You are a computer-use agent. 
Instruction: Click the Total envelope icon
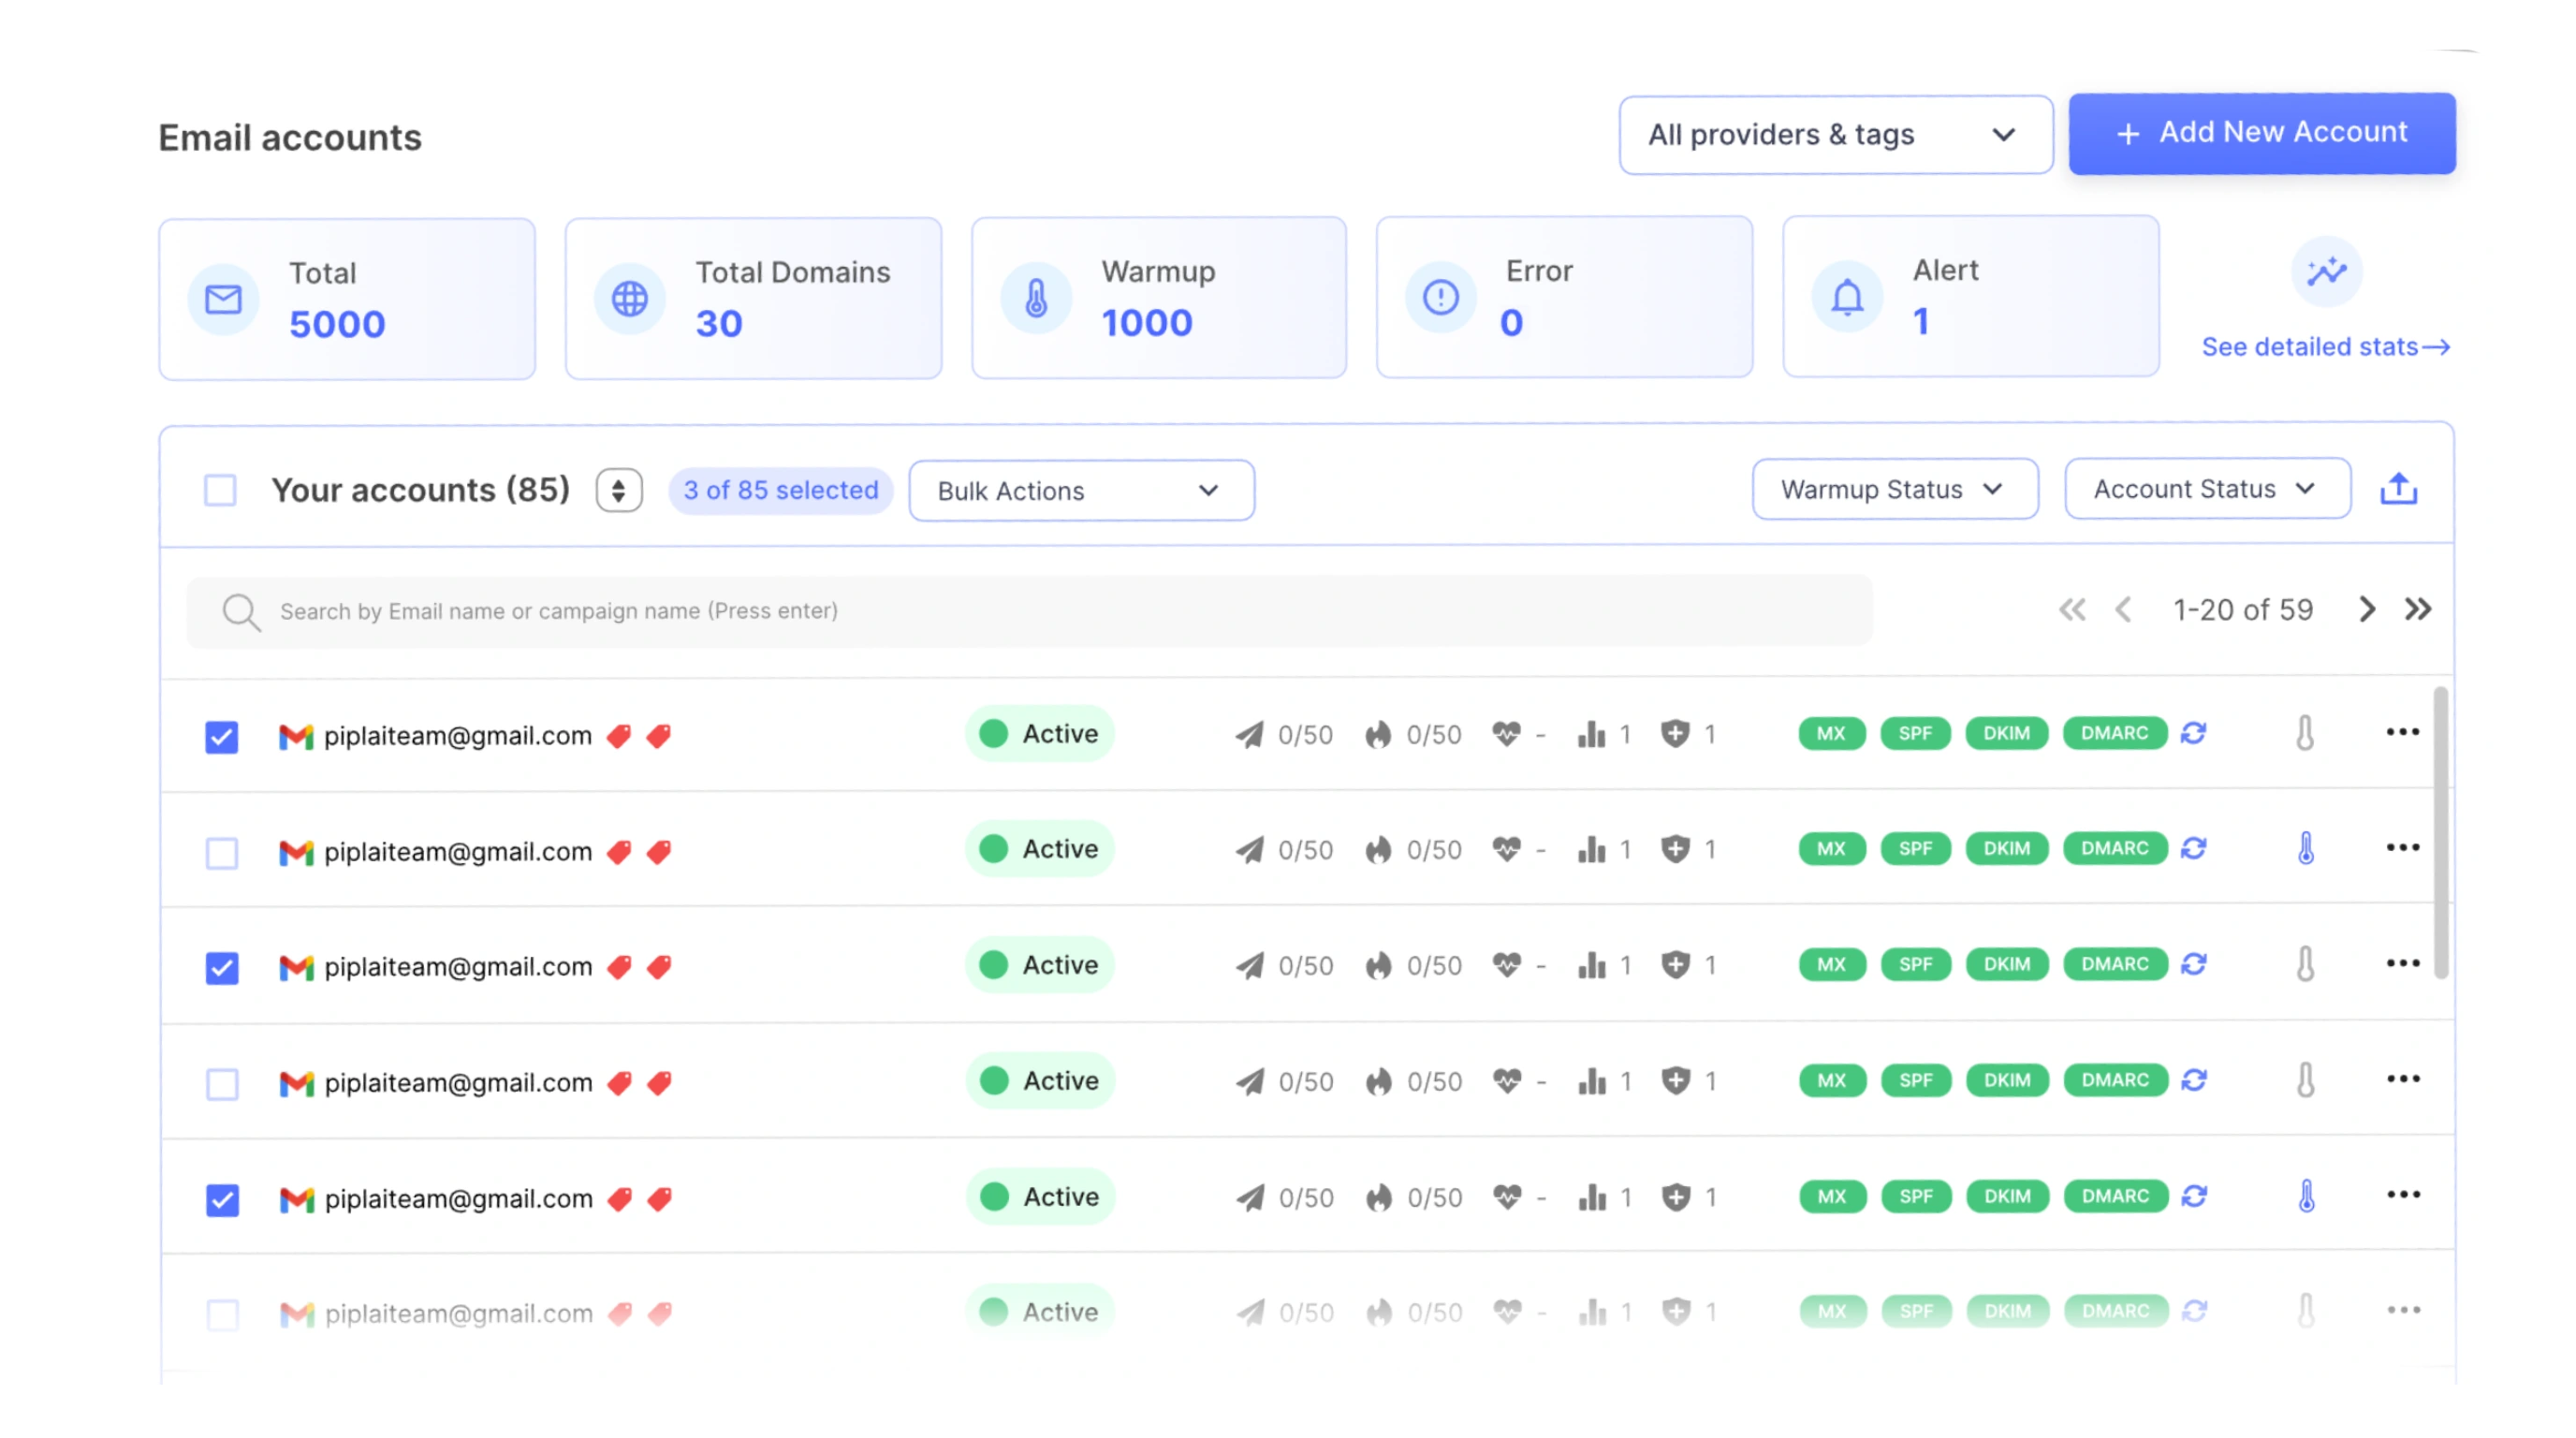223,299
